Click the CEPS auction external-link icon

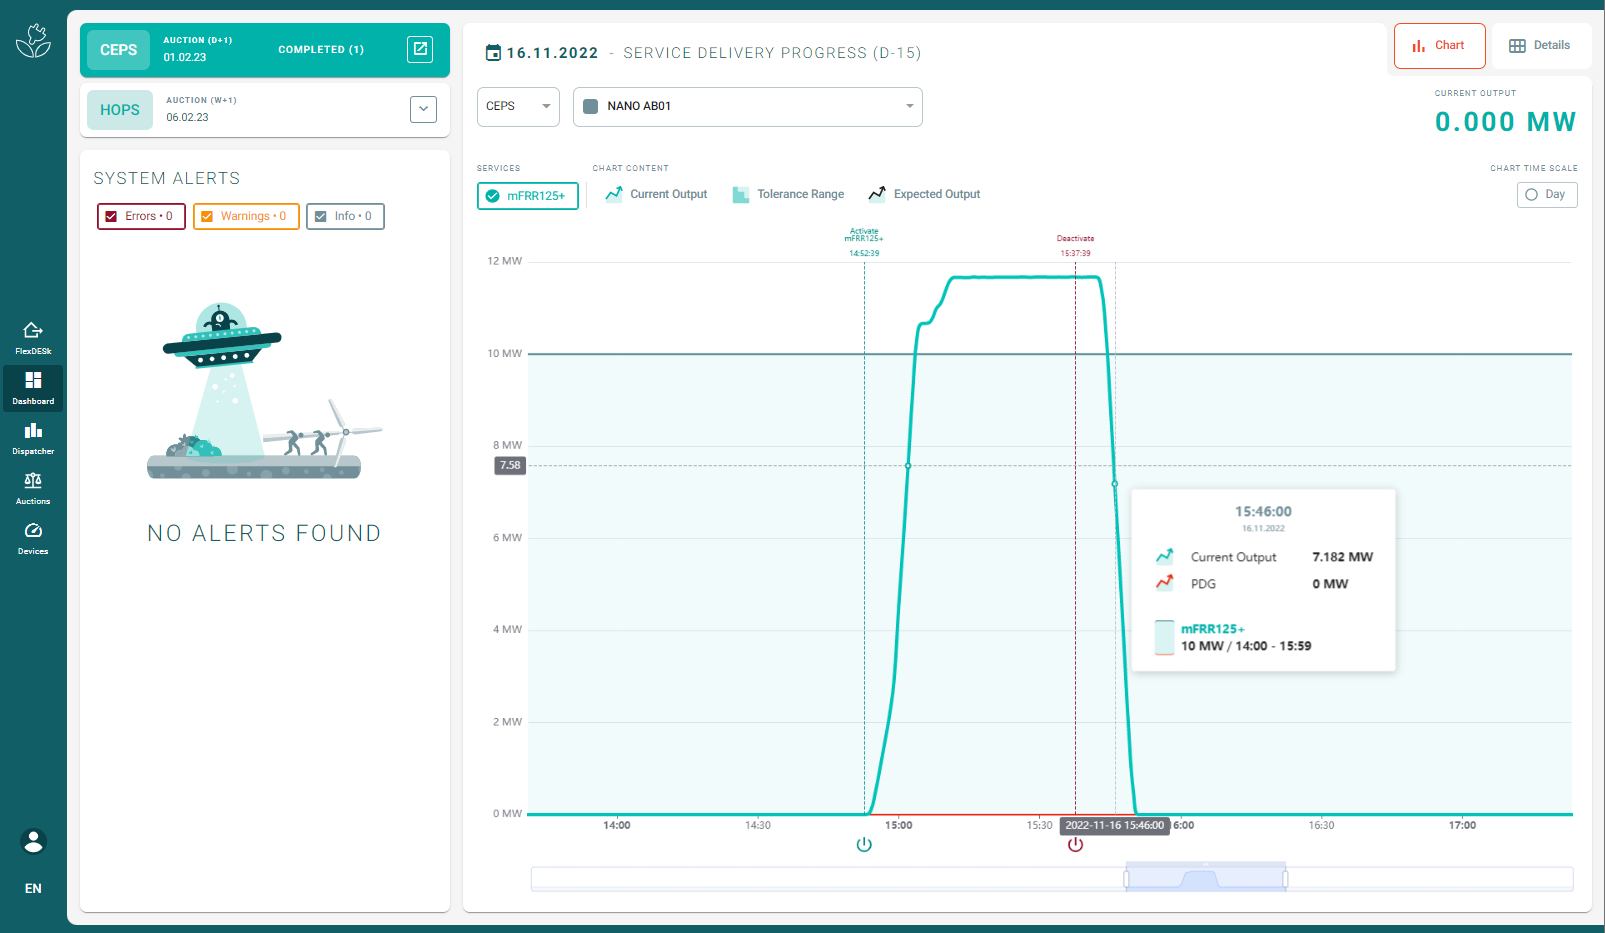[421, 49]
